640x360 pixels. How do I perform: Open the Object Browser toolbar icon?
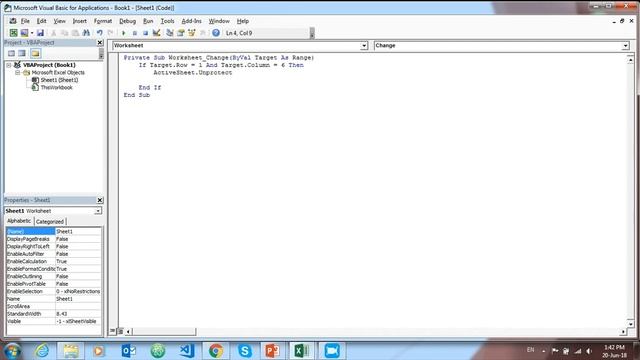191,33
